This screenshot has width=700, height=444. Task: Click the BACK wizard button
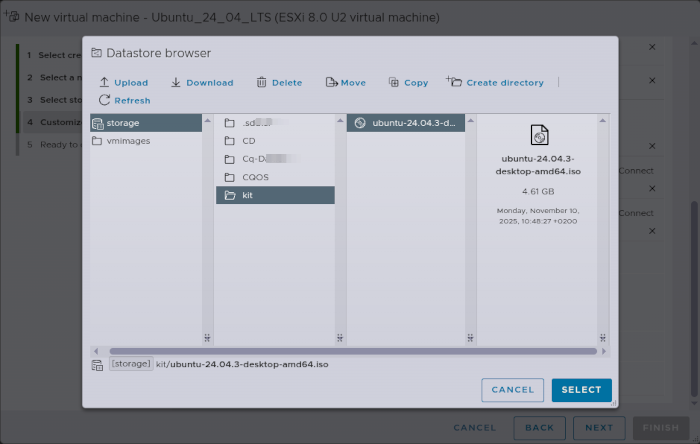pos(533,427)
